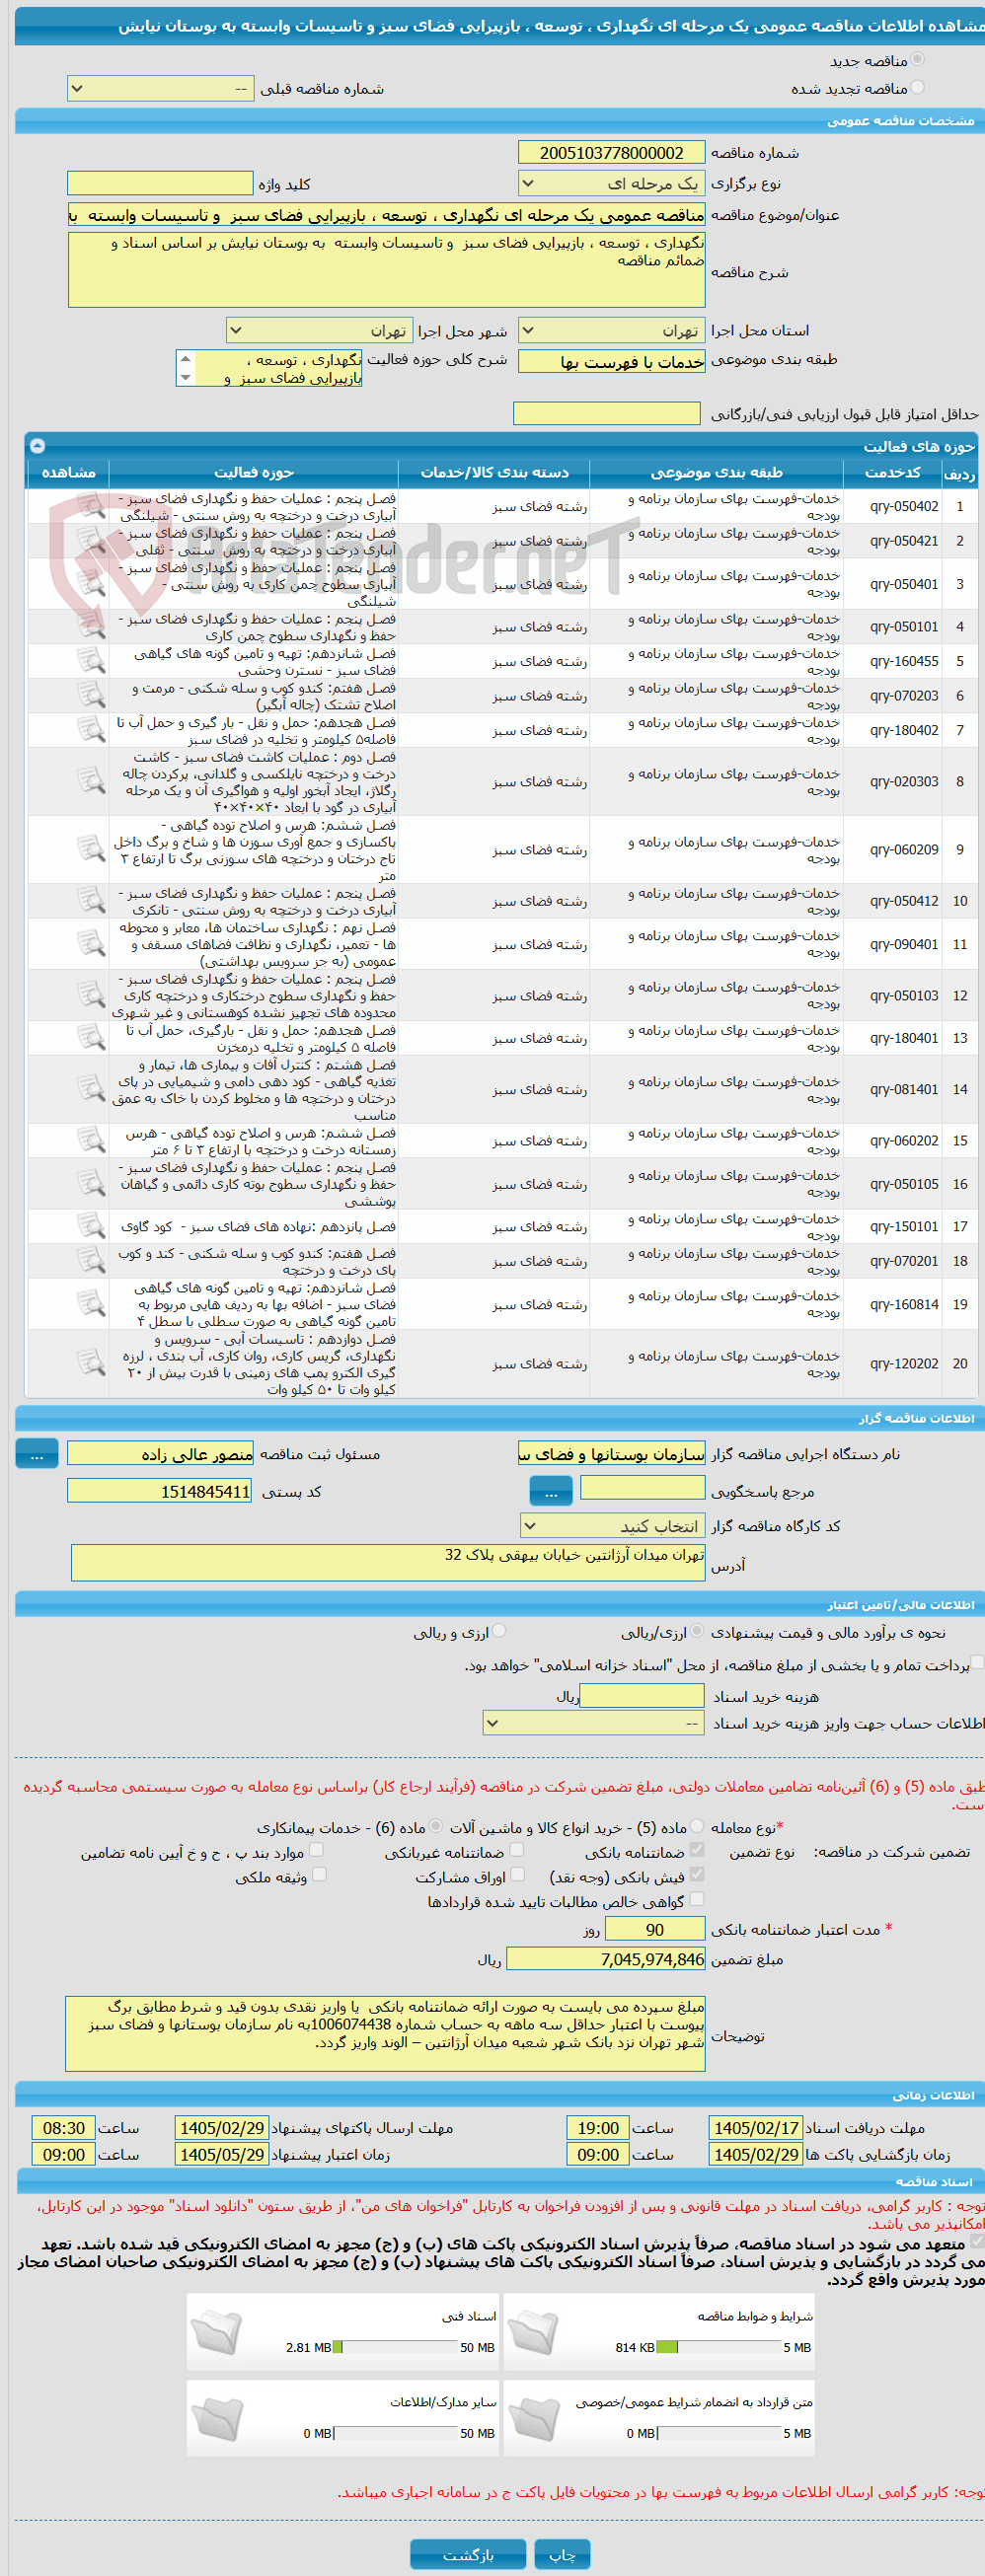Open the view icon for row qry-050402
This screenshot has height=2576, width=985.
click(x=91, y=506)
